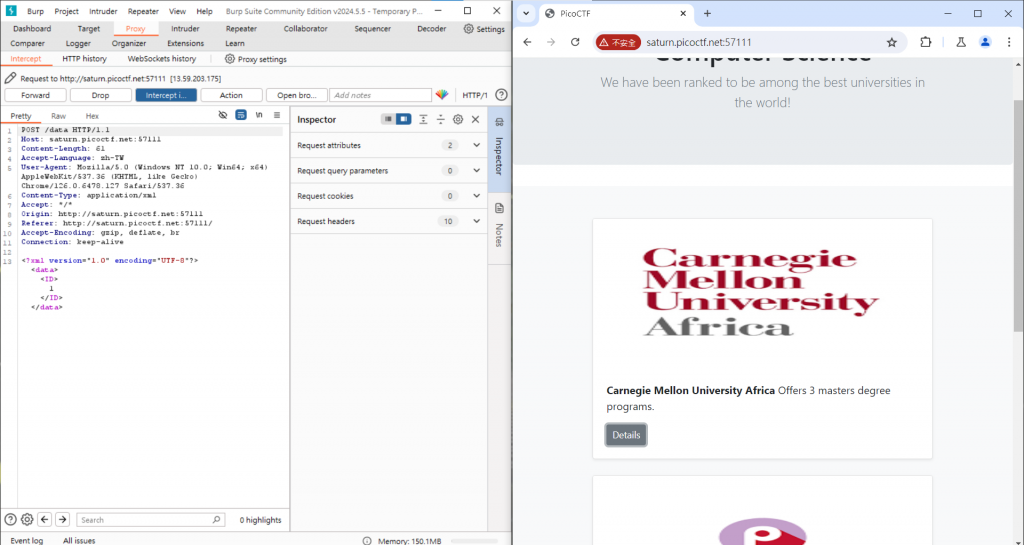Open the Repeater tab

[241, 29]
